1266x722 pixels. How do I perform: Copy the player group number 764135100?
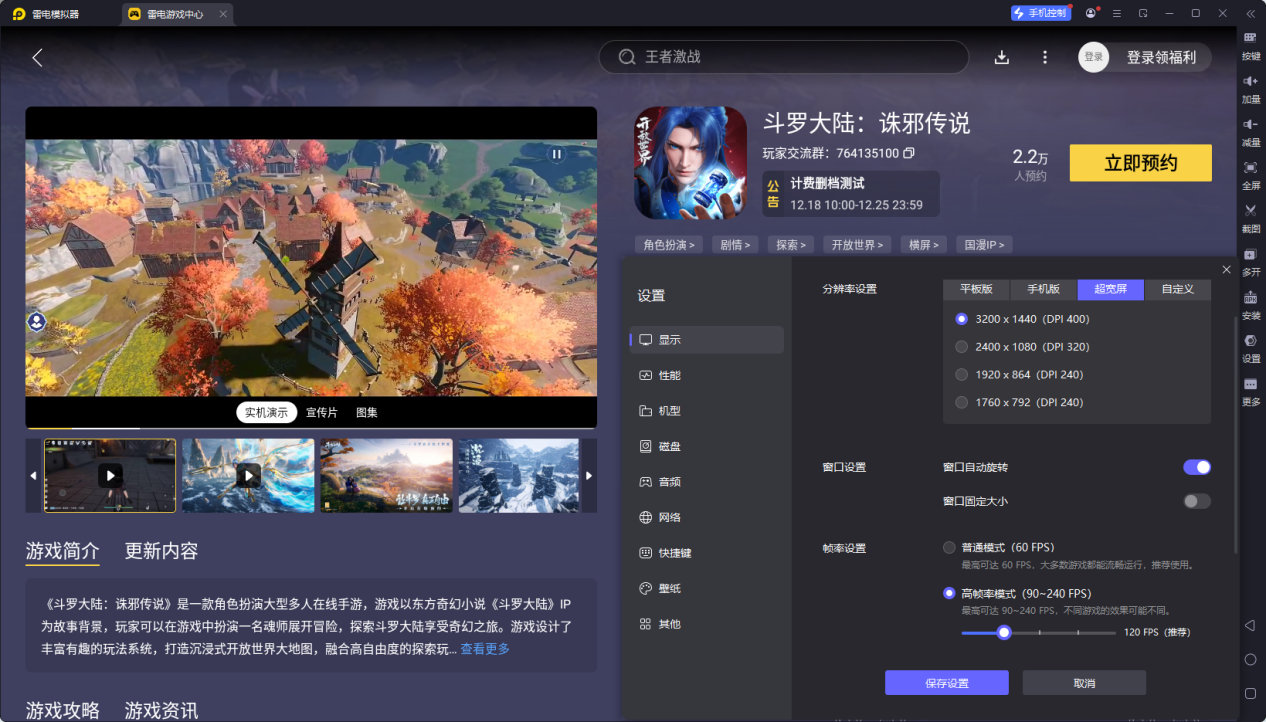[909, 153]
